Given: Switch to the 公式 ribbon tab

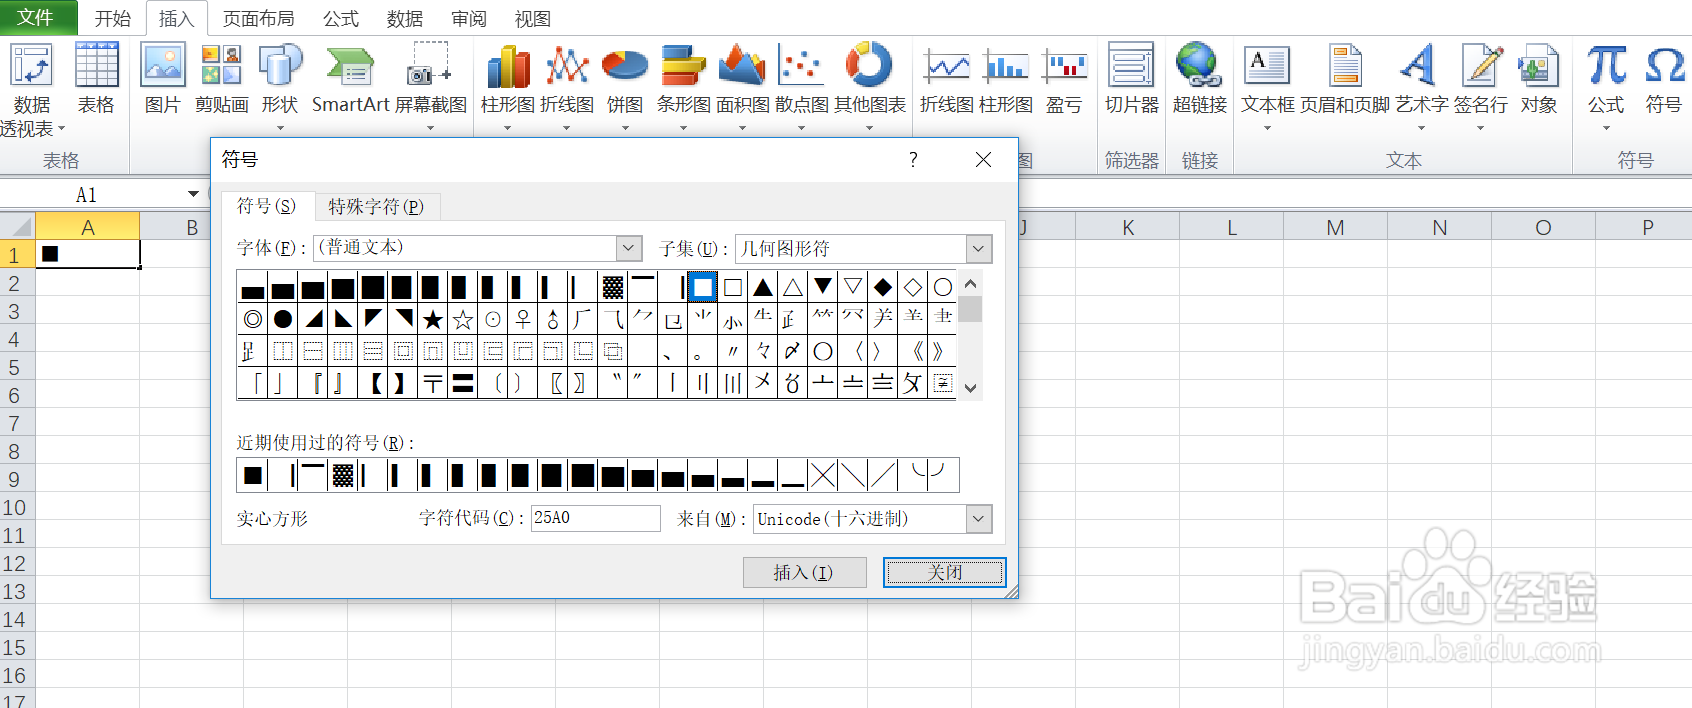Looking at the screenshot, I should (341, 19).
